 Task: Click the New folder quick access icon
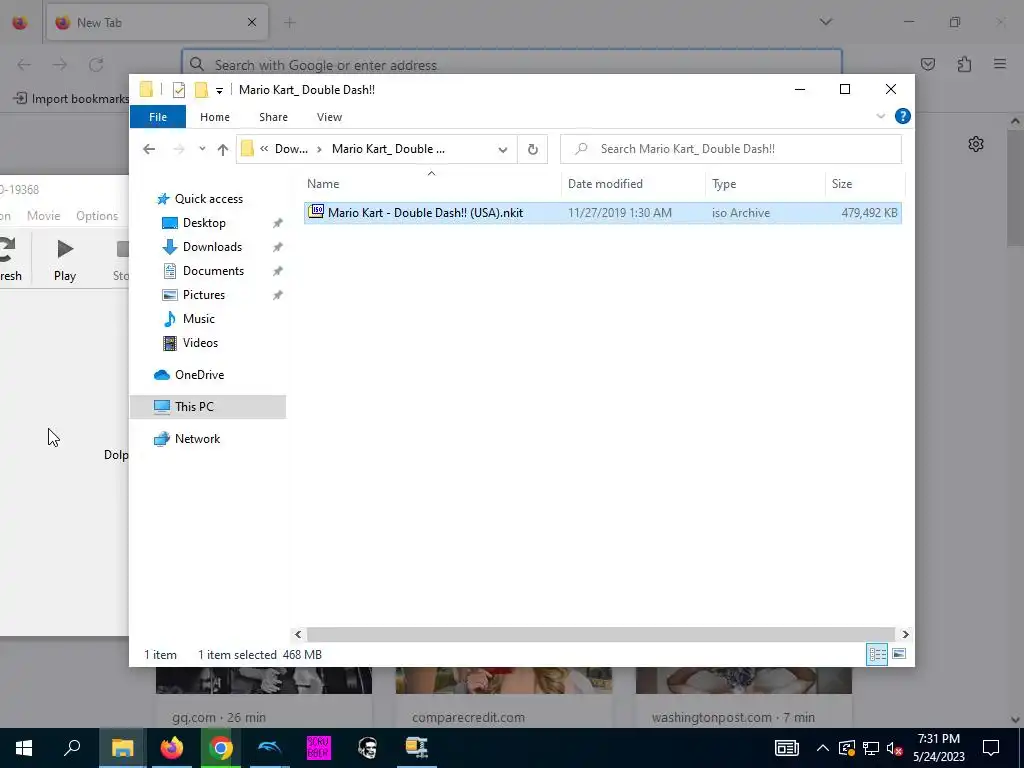(x=202, y=90)
